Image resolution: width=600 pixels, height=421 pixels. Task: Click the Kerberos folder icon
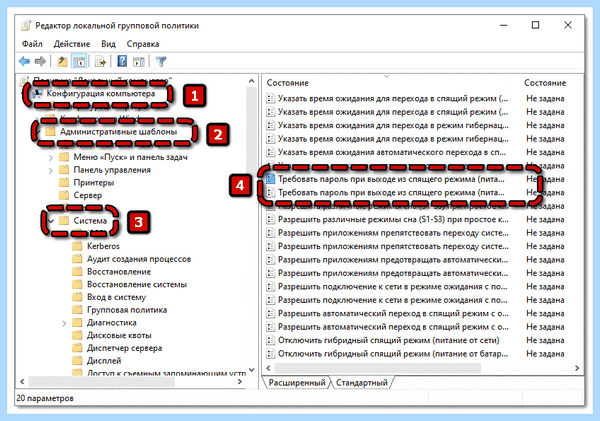point(77,246)
